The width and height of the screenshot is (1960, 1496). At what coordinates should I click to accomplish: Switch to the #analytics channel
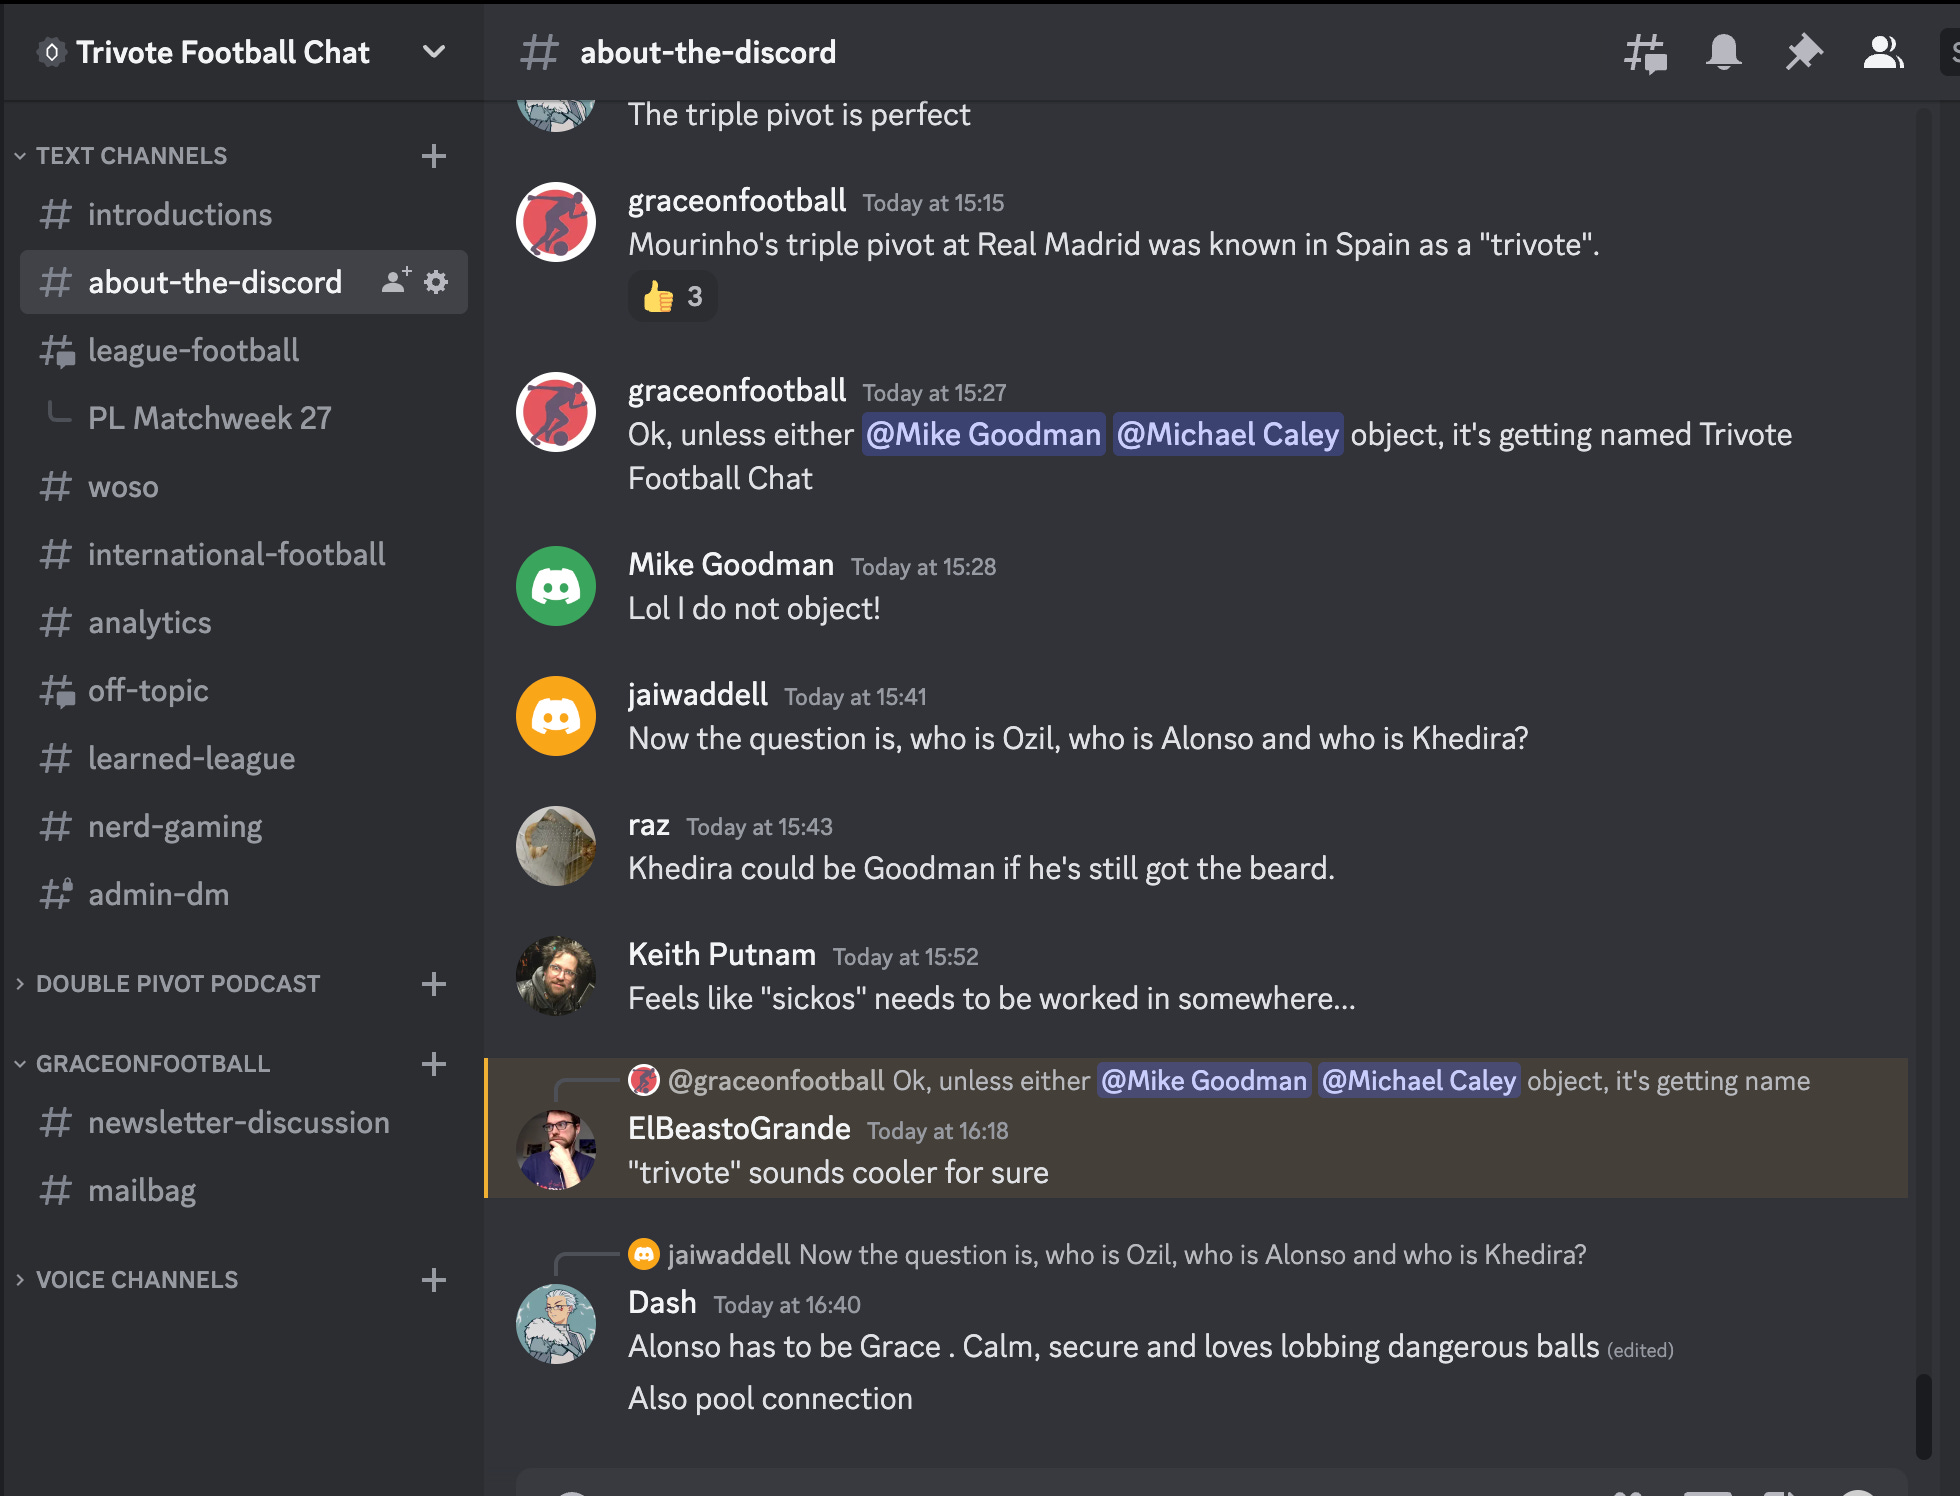[x=149, y=622]
